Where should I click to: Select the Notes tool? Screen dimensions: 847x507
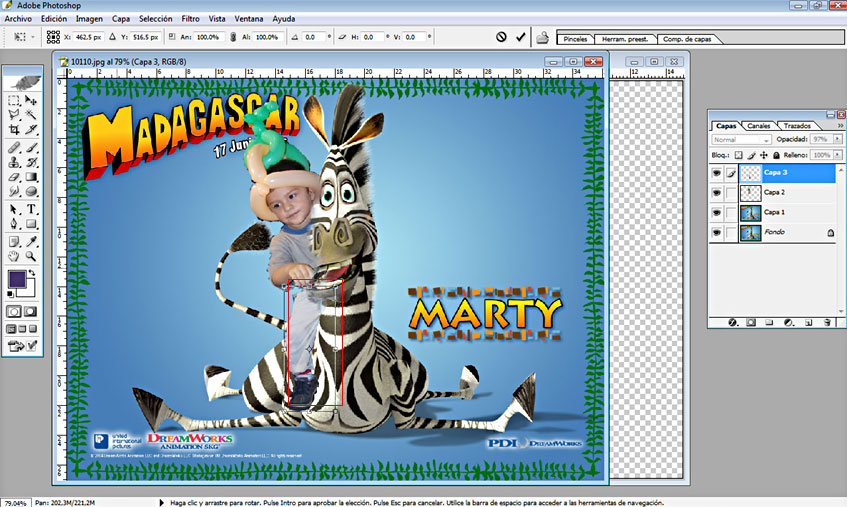tap(14, 242)
